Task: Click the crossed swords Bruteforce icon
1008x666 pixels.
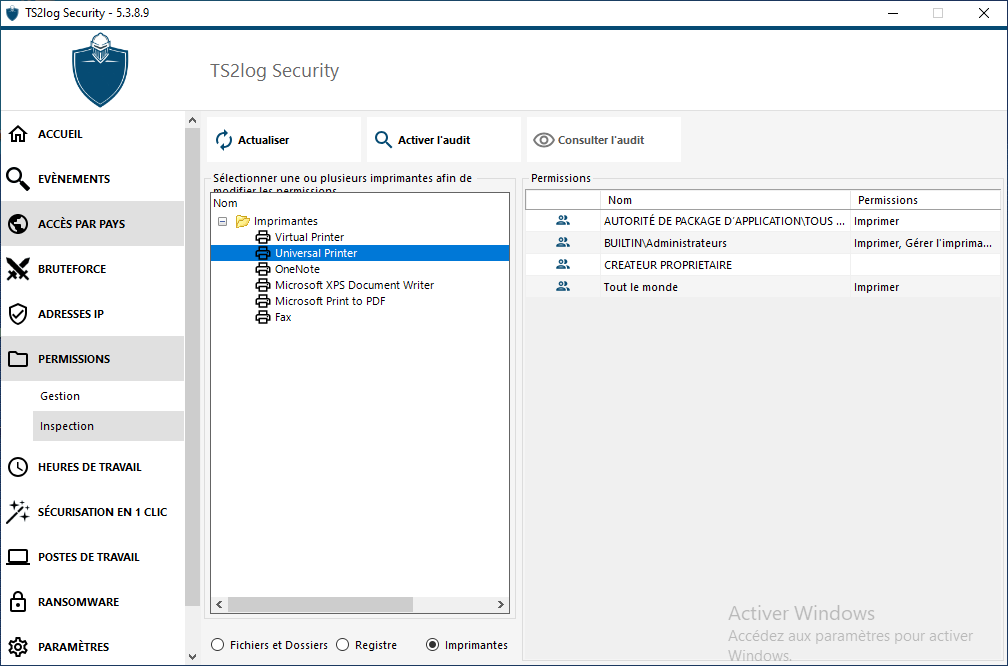Action: tap(18, 269)
